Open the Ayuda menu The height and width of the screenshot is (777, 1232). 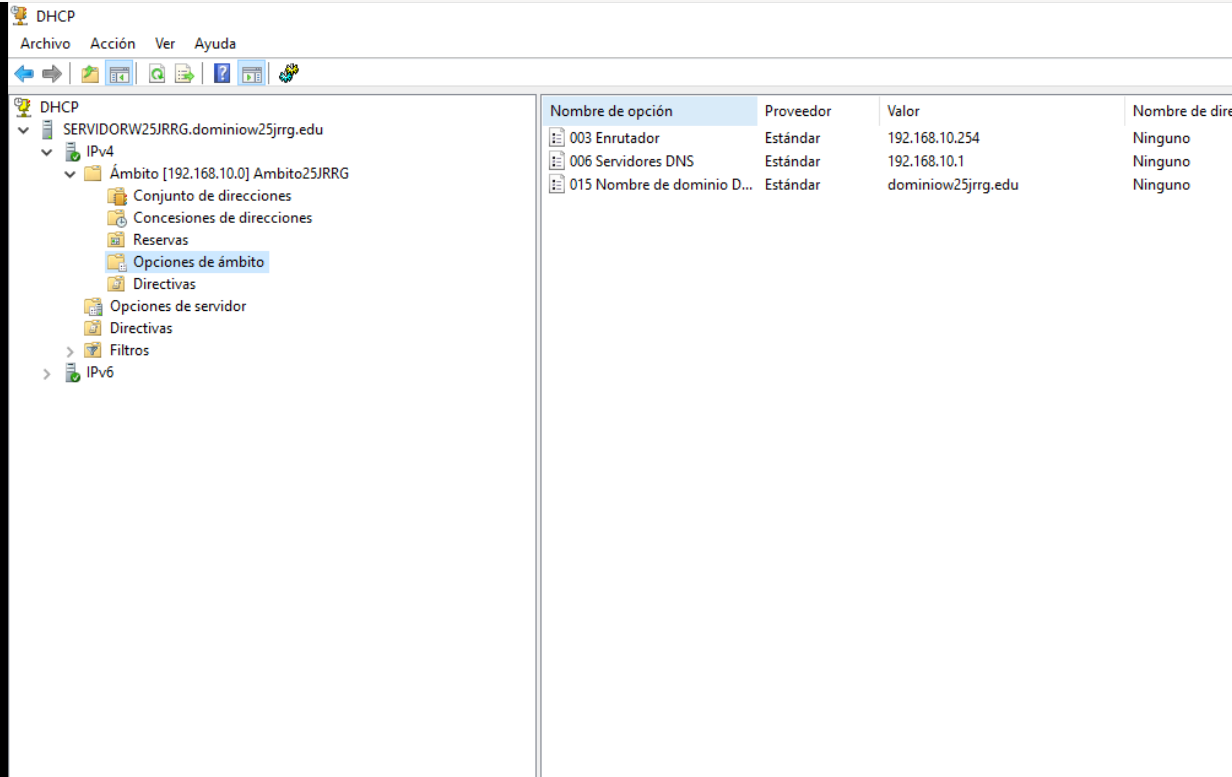(215, 44)
